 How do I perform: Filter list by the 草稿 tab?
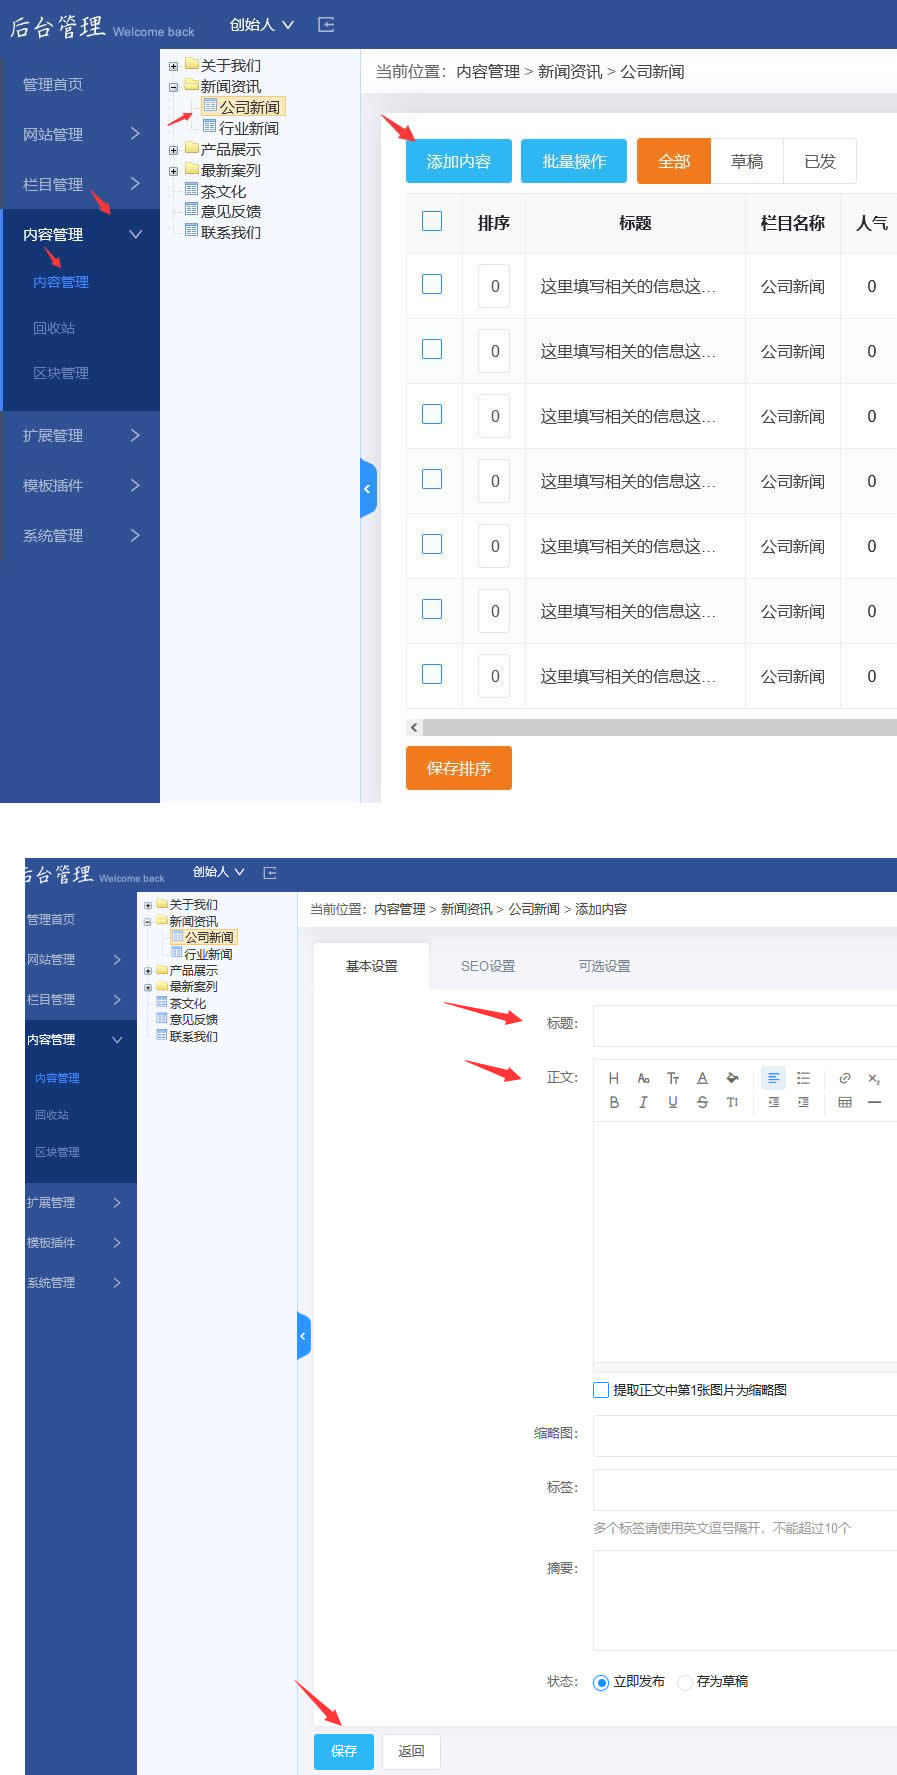coord(747,161)
